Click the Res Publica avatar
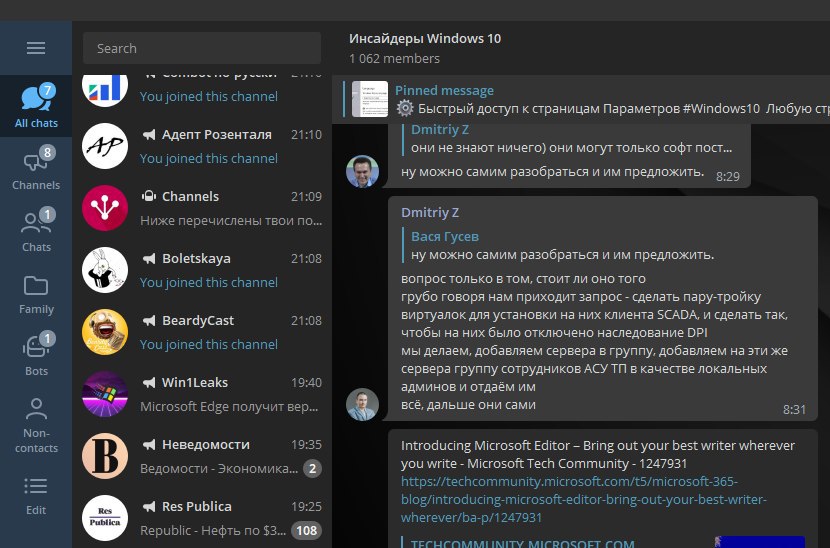This screenshot has width=830, height=548. (105, 518)
